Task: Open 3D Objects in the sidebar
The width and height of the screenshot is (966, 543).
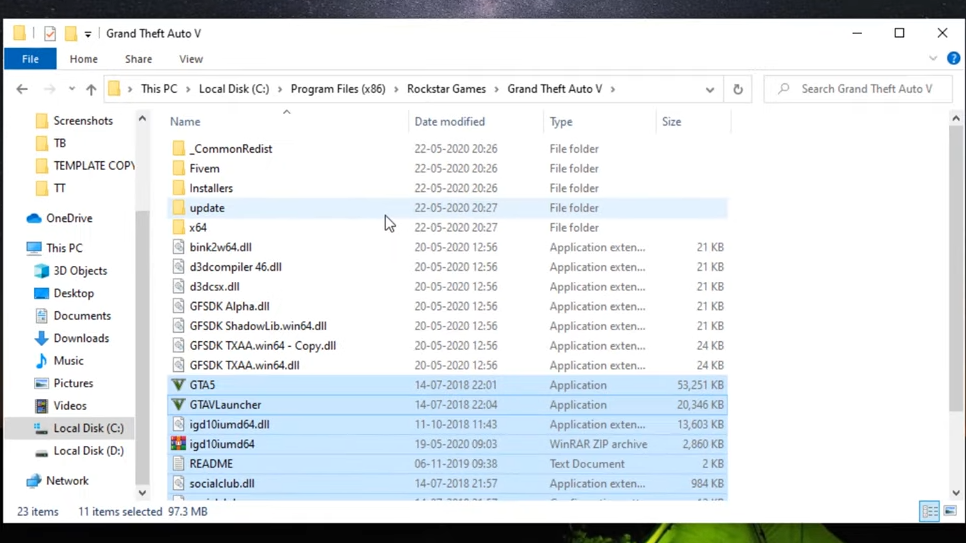Action: [x=80, y=271]
